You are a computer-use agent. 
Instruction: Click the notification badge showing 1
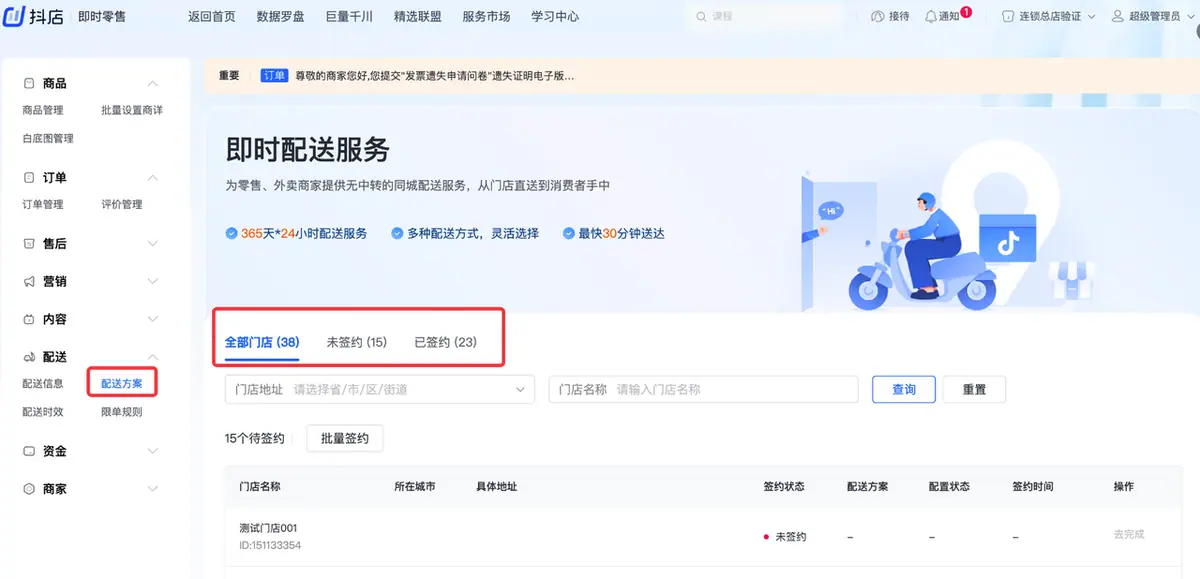[x=966, y=11]
